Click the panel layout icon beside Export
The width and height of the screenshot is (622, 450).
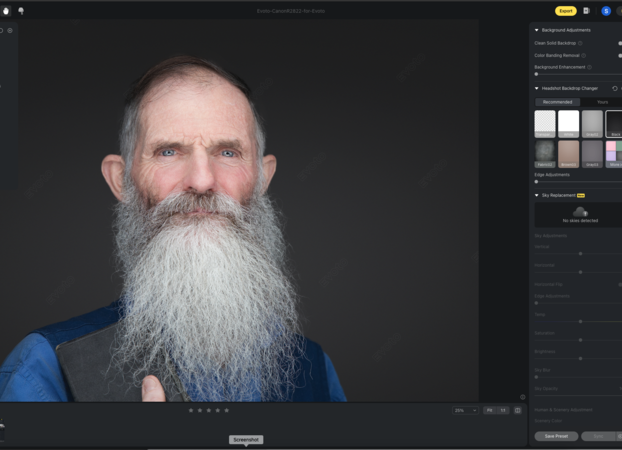(587, 11)
